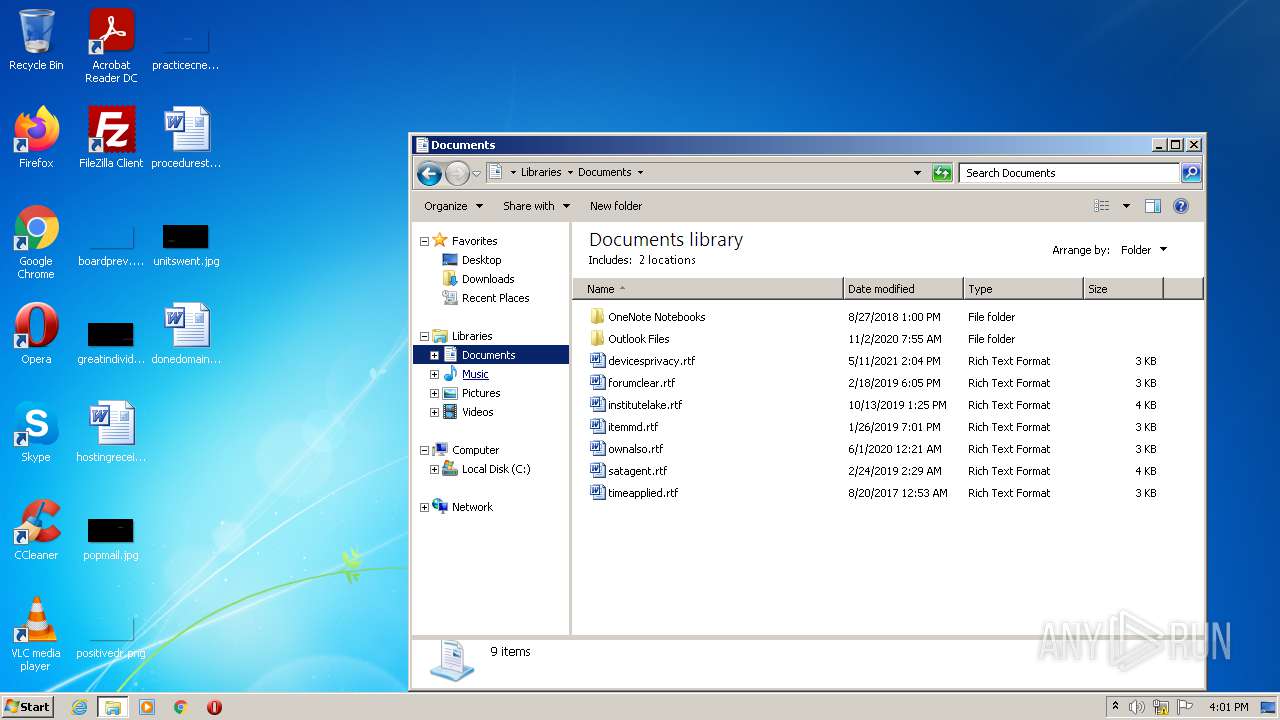Open the view options dropdown arrow

click(1126, 206)
